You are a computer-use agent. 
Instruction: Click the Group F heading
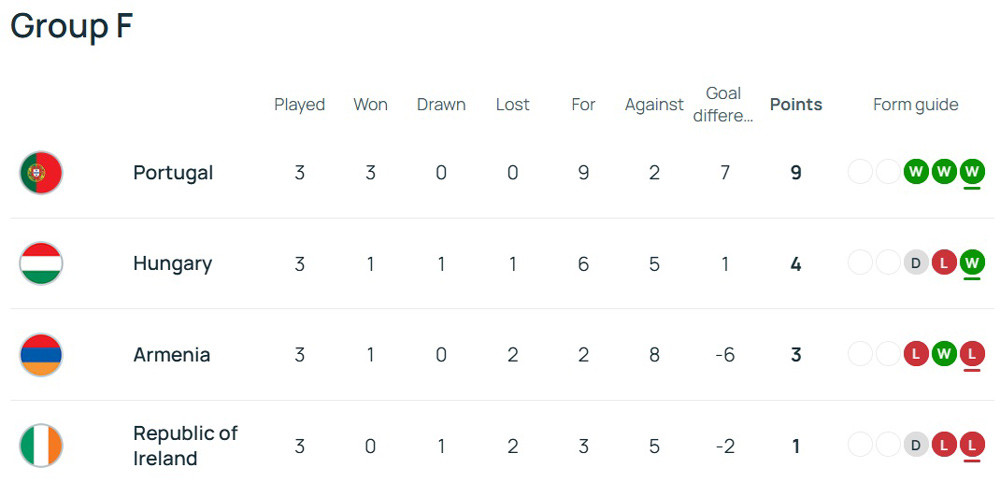(x=71, y=27)
